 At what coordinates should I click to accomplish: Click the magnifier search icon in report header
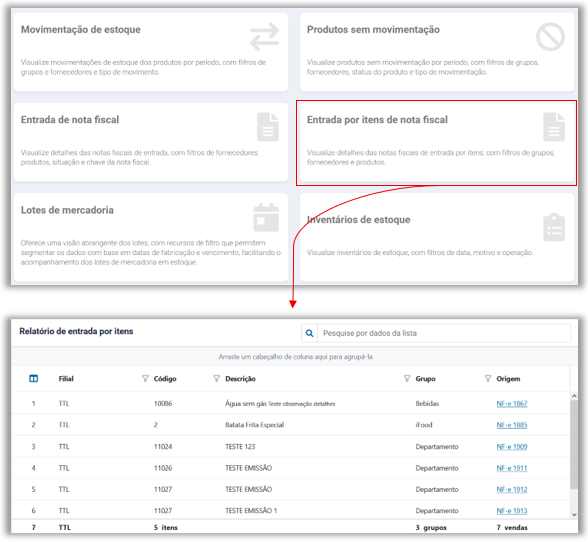309,333
